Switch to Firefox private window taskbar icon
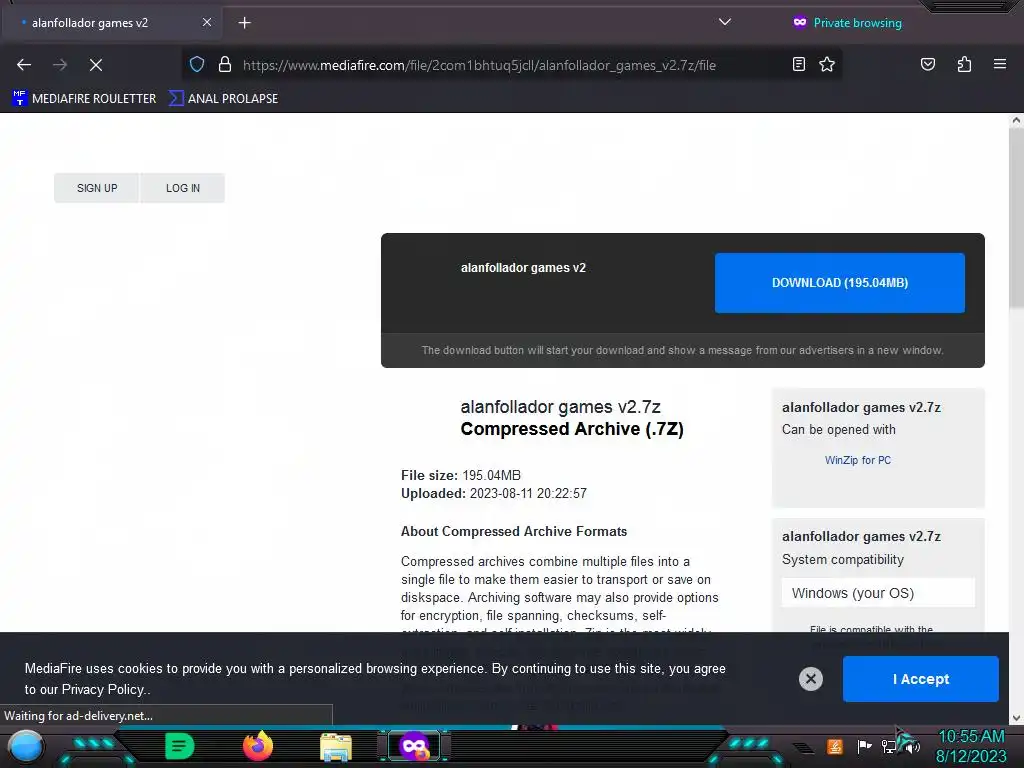 click(x=415, y=746)
